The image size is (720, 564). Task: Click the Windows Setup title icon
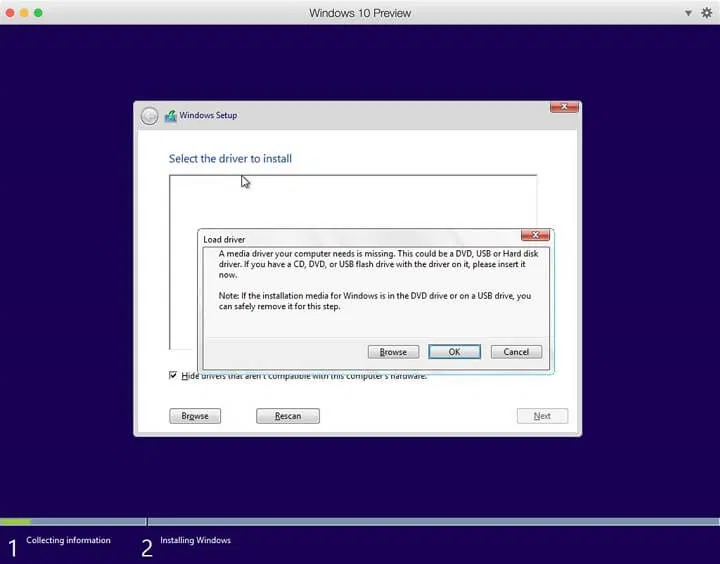click(171, 116)
